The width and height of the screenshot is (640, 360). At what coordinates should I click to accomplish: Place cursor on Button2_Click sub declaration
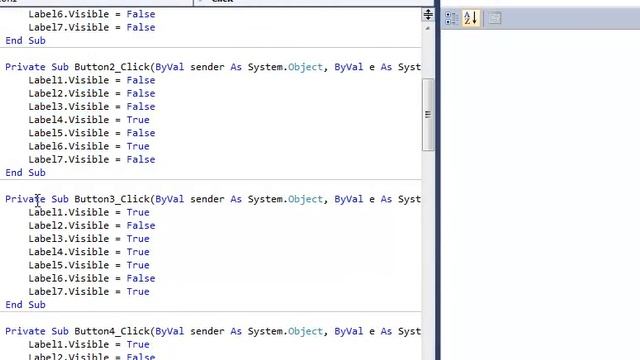[213, 67]
